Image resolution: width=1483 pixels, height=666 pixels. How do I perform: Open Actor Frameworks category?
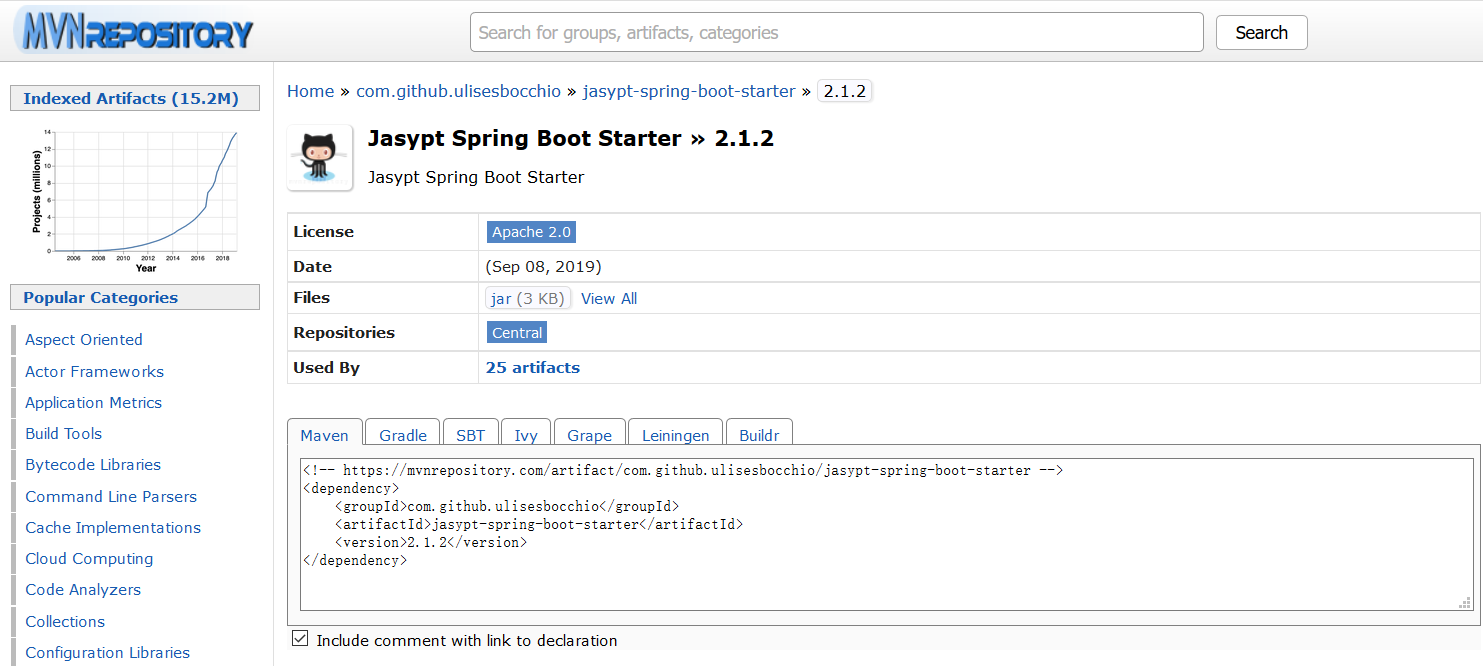(95, 371)
